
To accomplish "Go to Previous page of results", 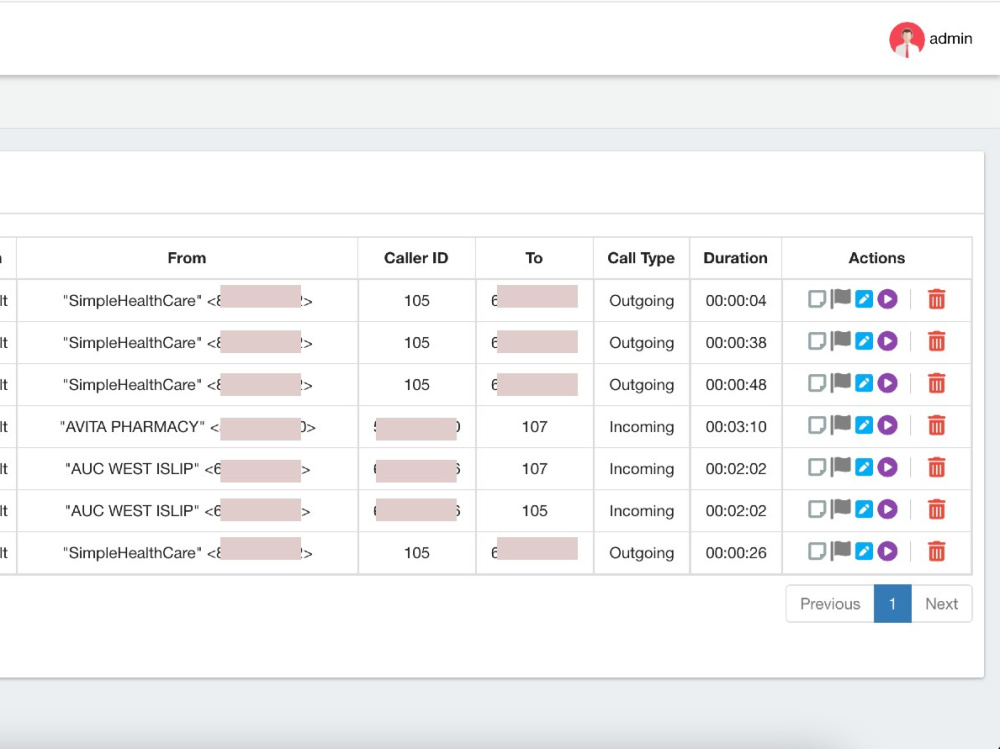I will pyautogui.click(x=830, y=604).
